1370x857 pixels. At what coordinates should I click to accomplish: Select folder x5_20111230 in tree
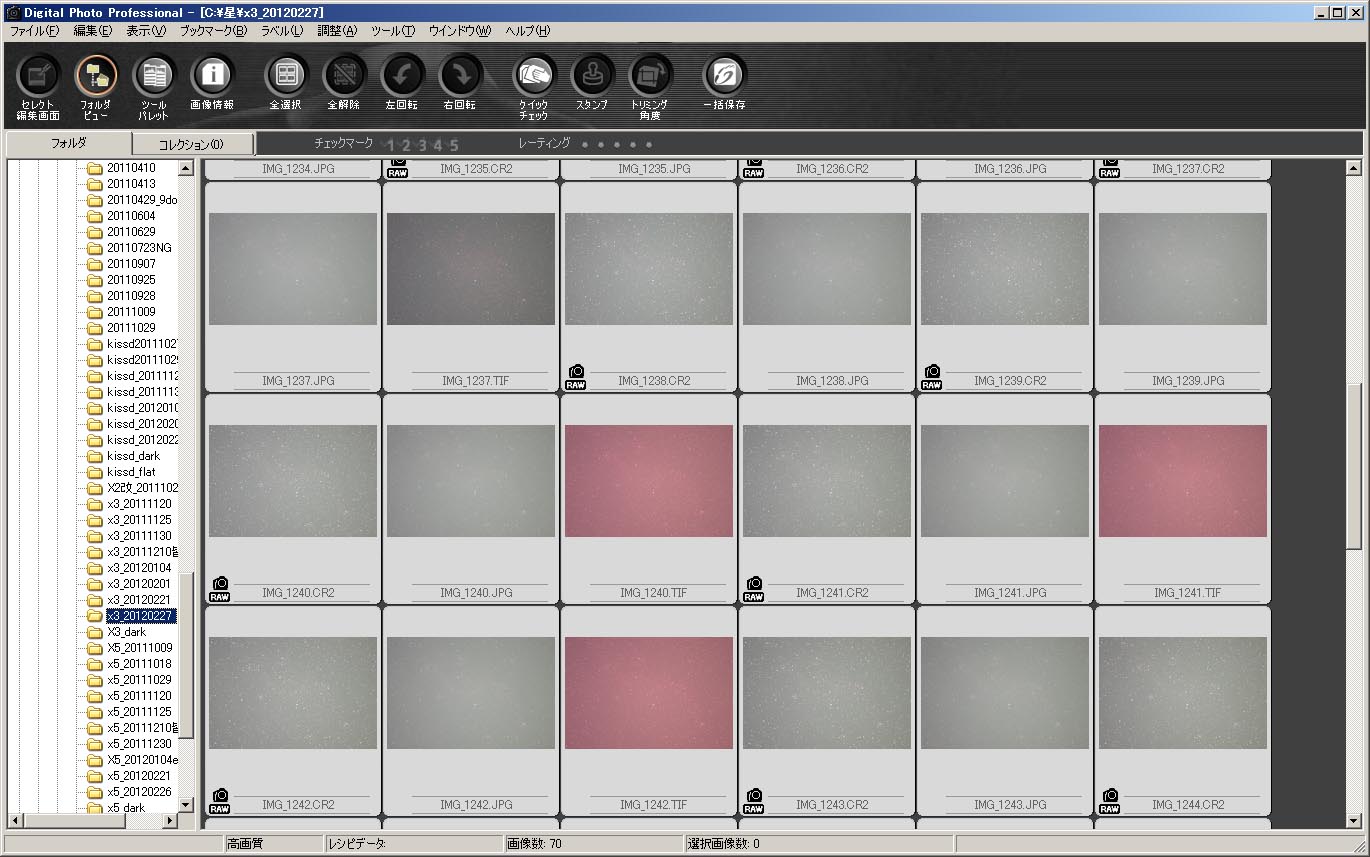point(139,744)
